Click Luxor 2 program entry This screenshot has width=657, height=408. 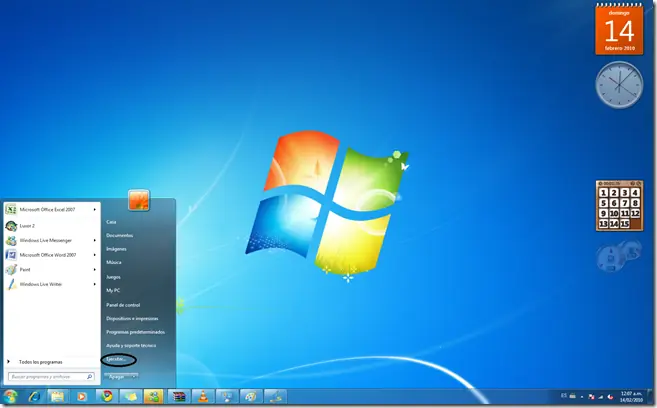27,226
